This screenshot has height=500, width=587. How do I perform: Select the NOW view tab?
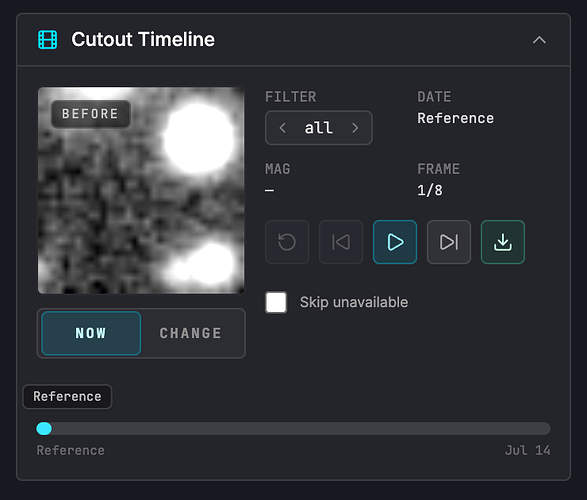(x=91, y=333)
